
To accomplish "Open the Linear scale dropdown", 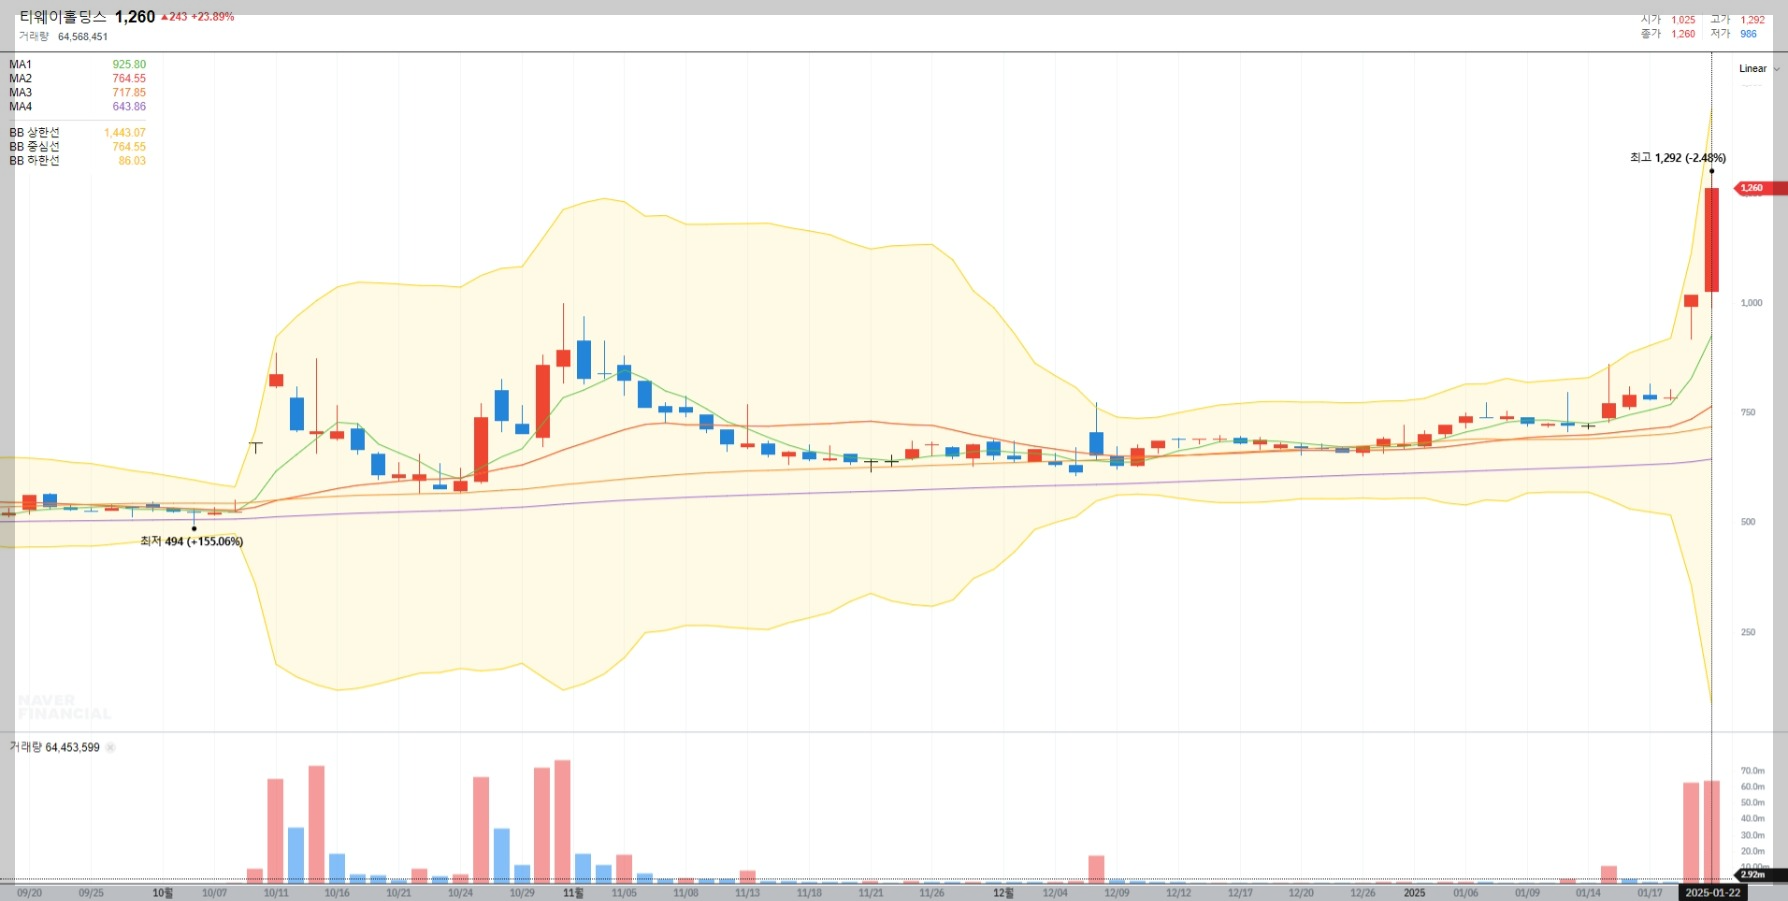I will pos(1759,69).
